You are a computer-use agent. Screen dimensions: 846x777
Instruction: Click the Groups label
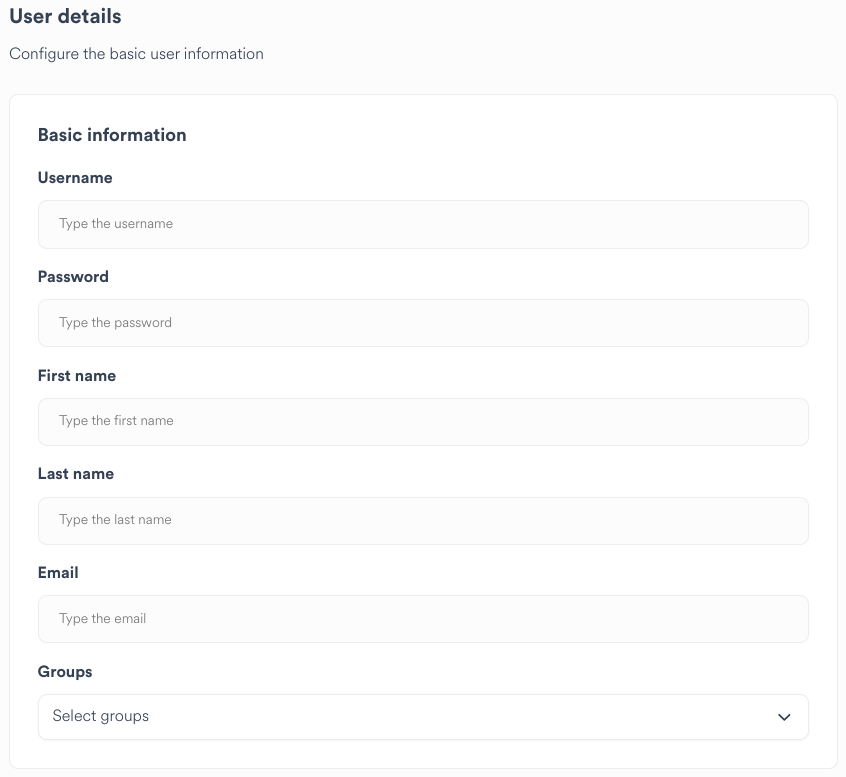(x=65, y=671)
